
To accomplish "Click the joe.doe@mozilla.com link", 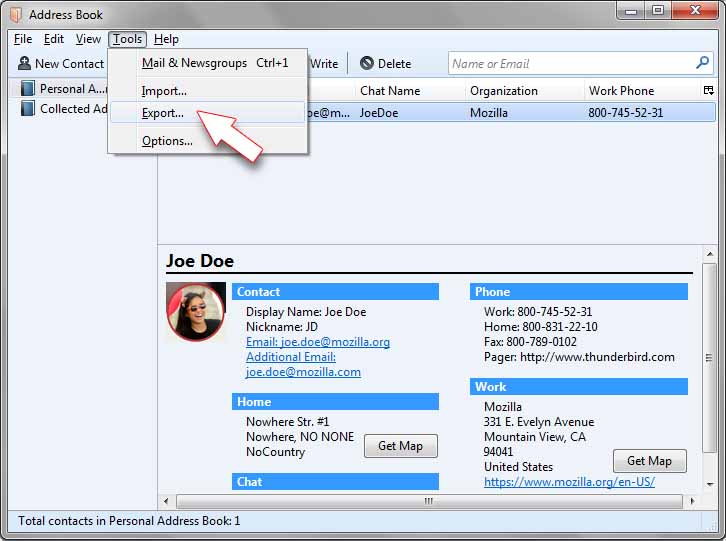I will (x=303, y=372).
